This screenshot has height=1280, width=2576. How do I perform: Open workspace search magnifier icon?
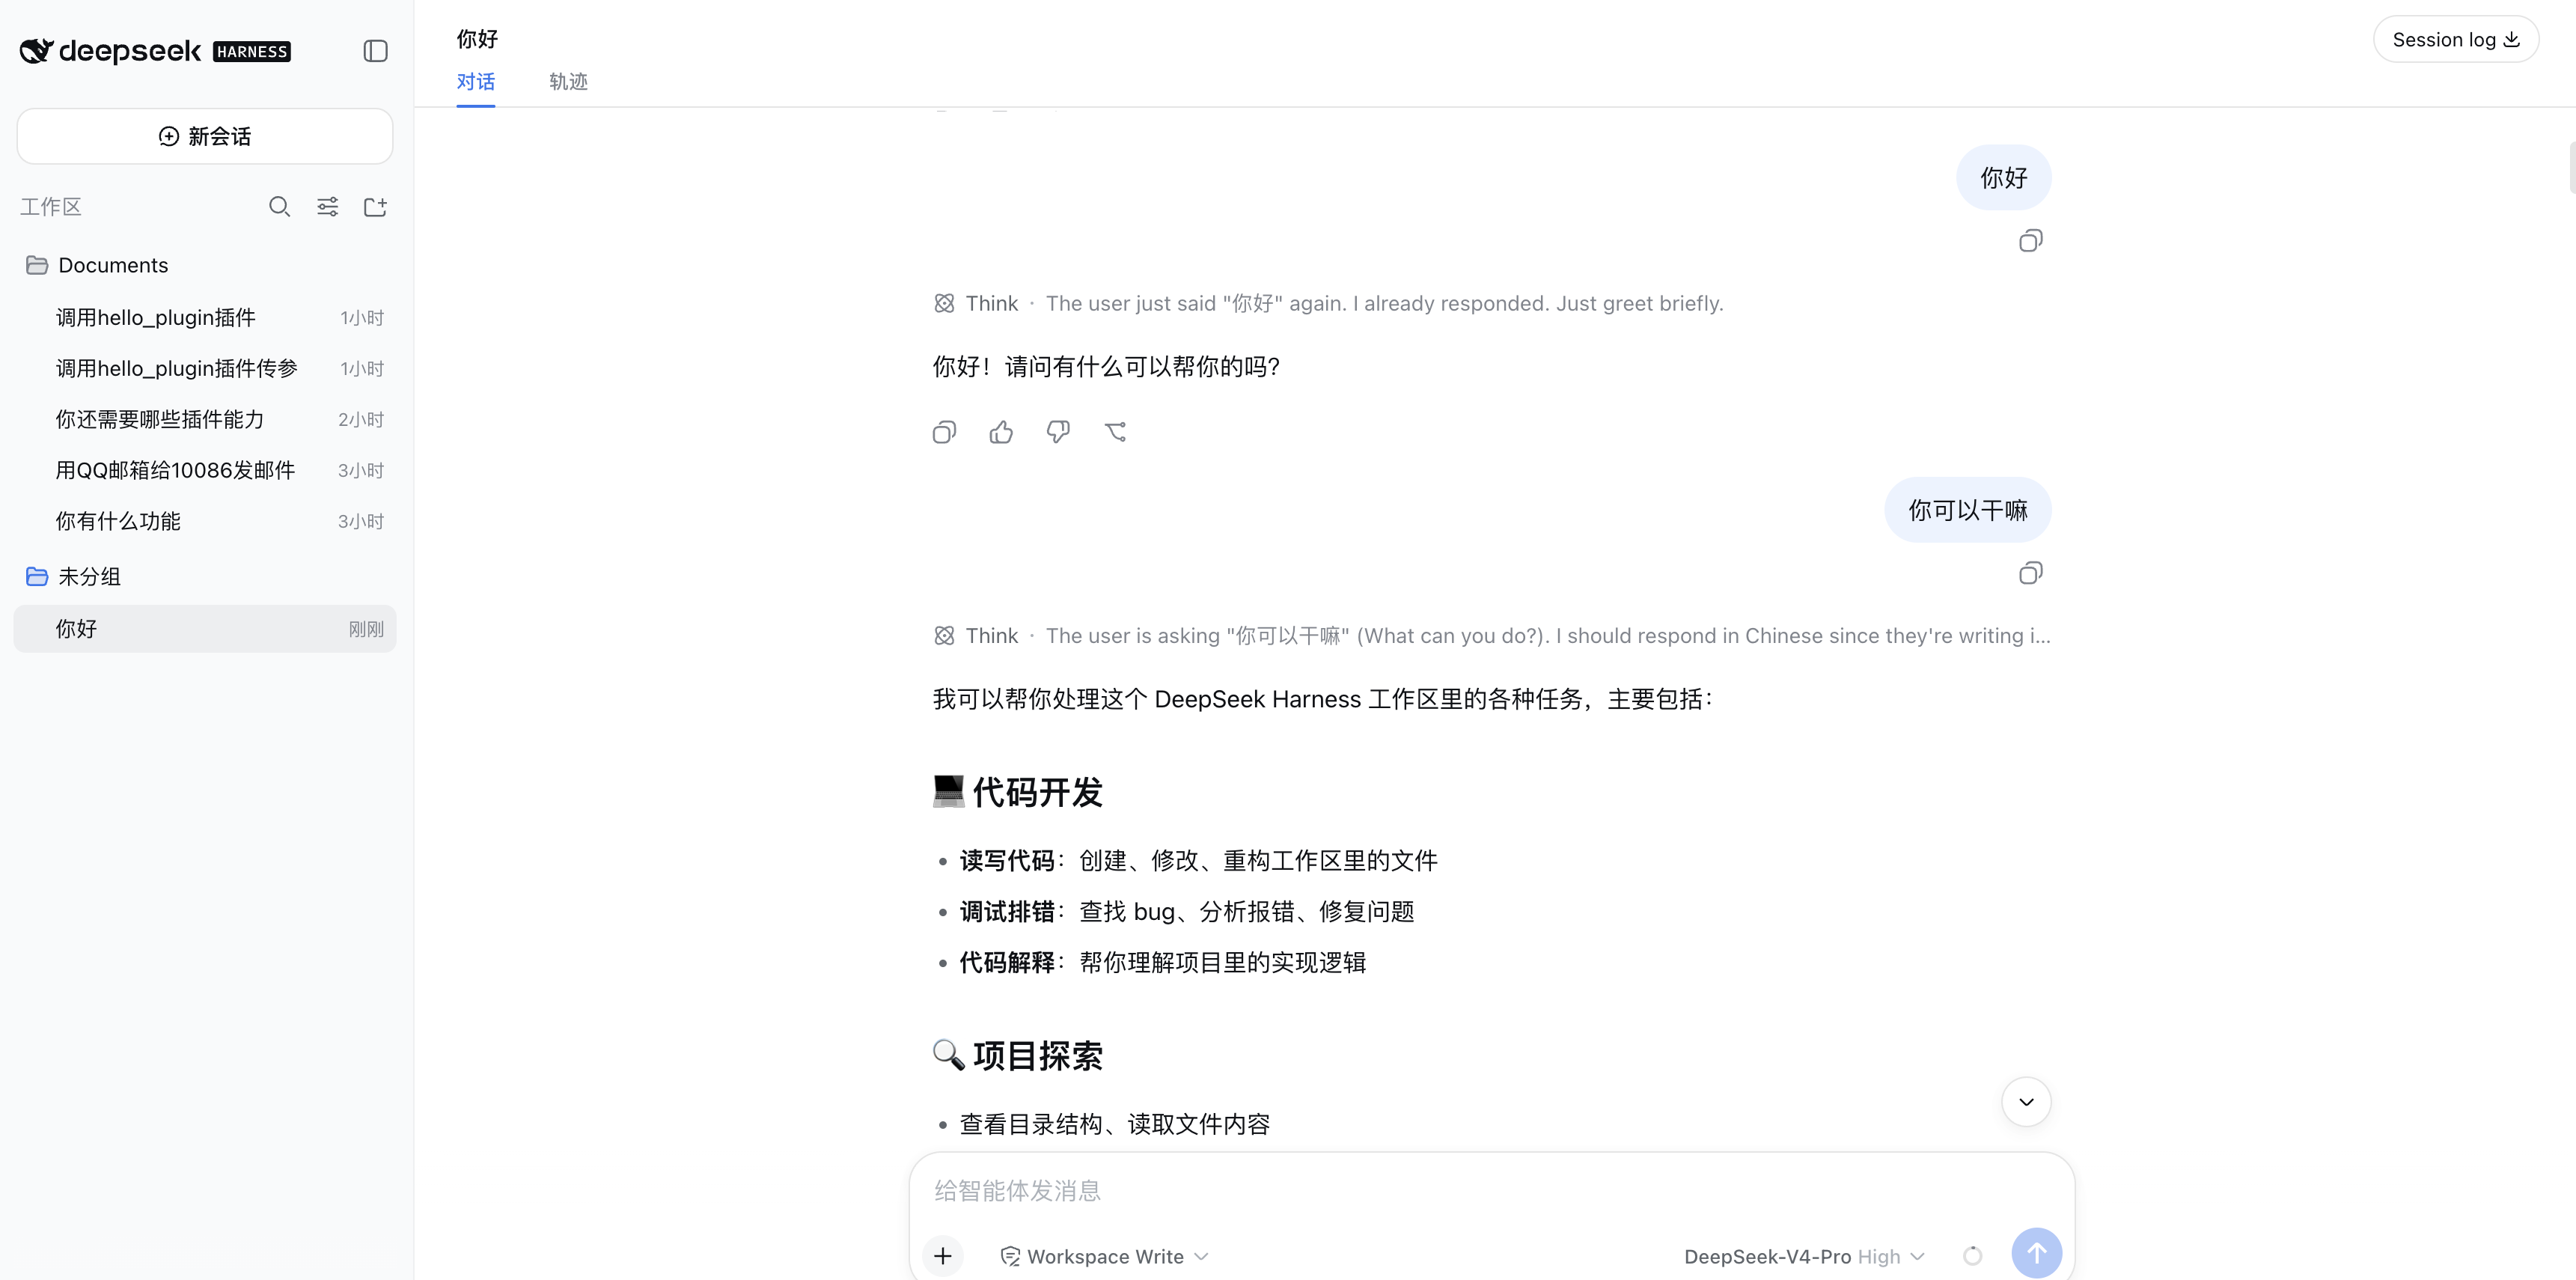(279, 207)
